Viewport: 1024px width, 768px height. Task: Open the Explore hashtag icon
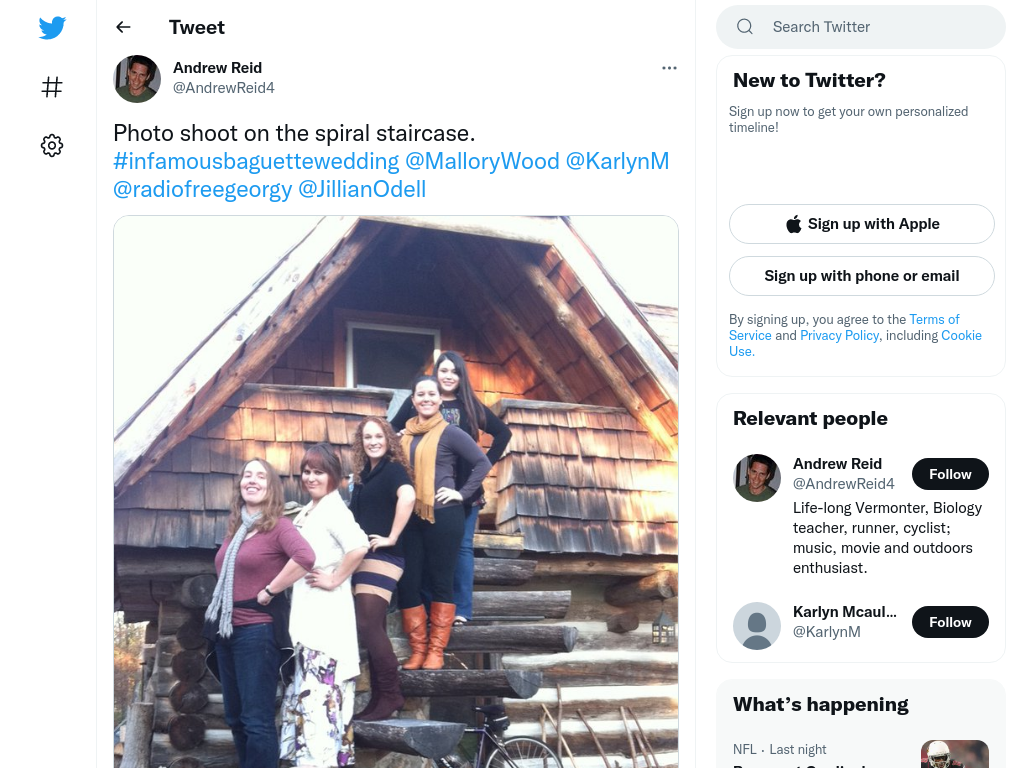point(52,86)
